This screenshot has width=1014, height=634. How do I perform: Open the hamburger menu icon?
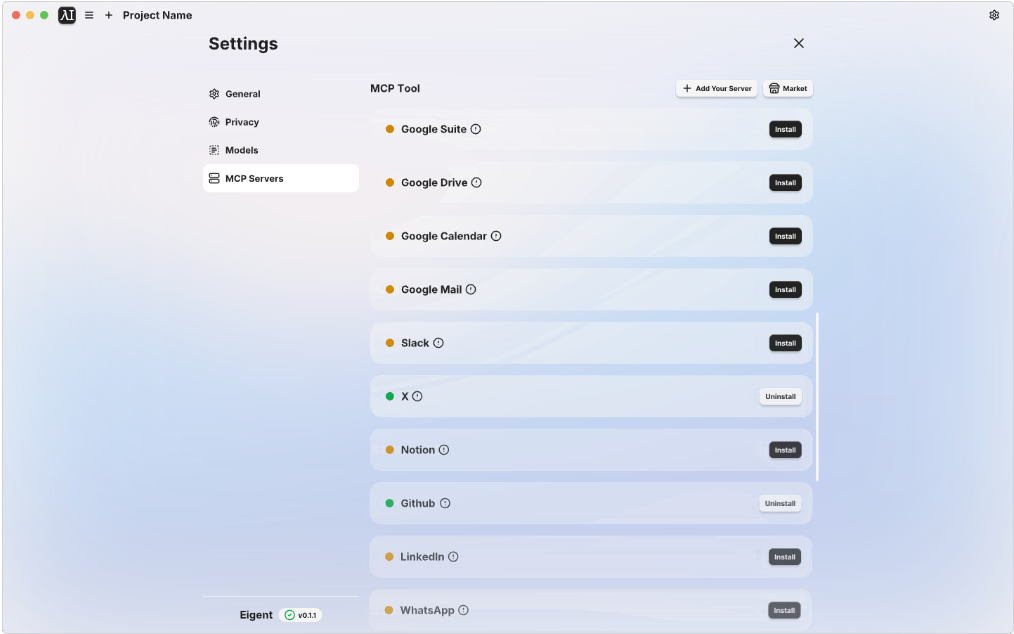[89, 15]
